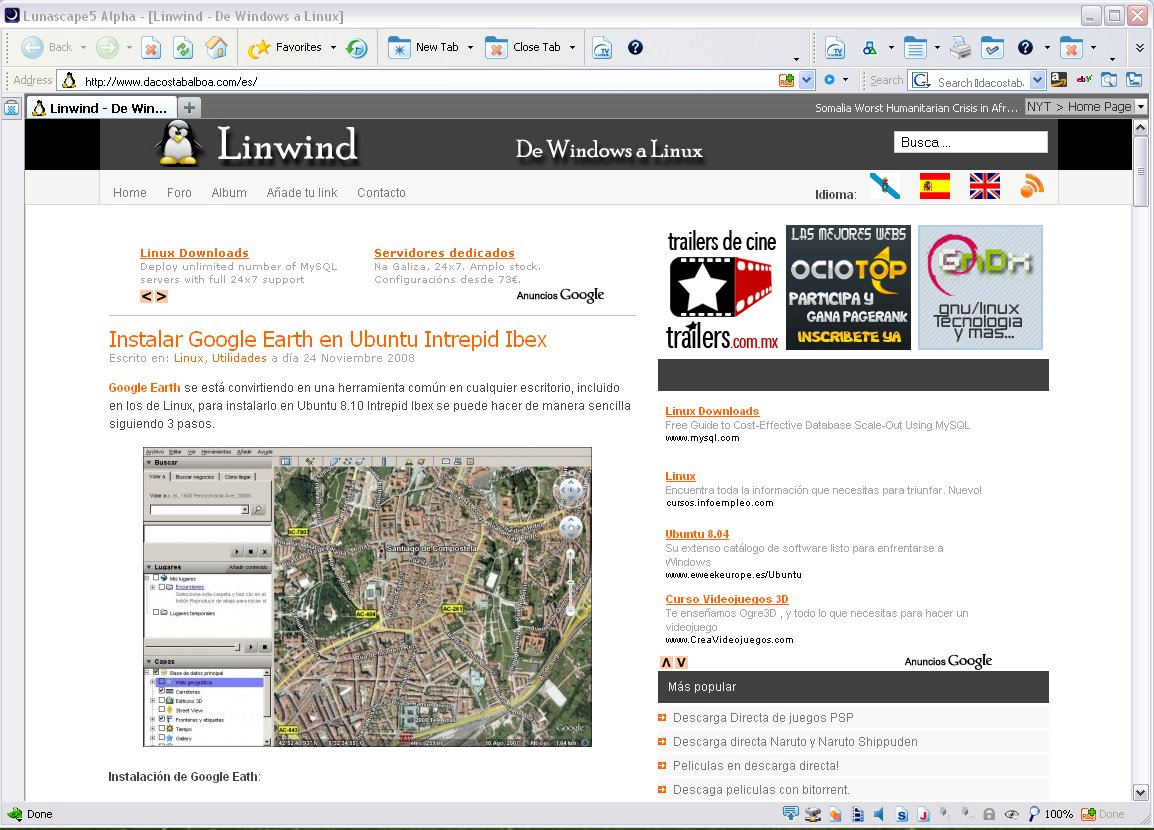Open the Linux Downloads ad link above the article
The width and height of the screenshot is (1154, 830).
[x=194, y=253]
